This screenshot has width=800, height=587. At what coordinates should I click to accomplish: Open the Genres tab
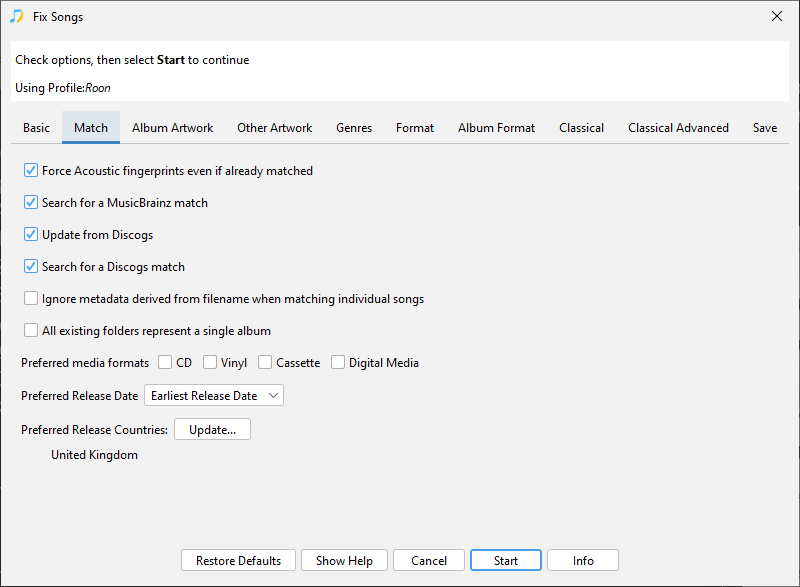354,128
